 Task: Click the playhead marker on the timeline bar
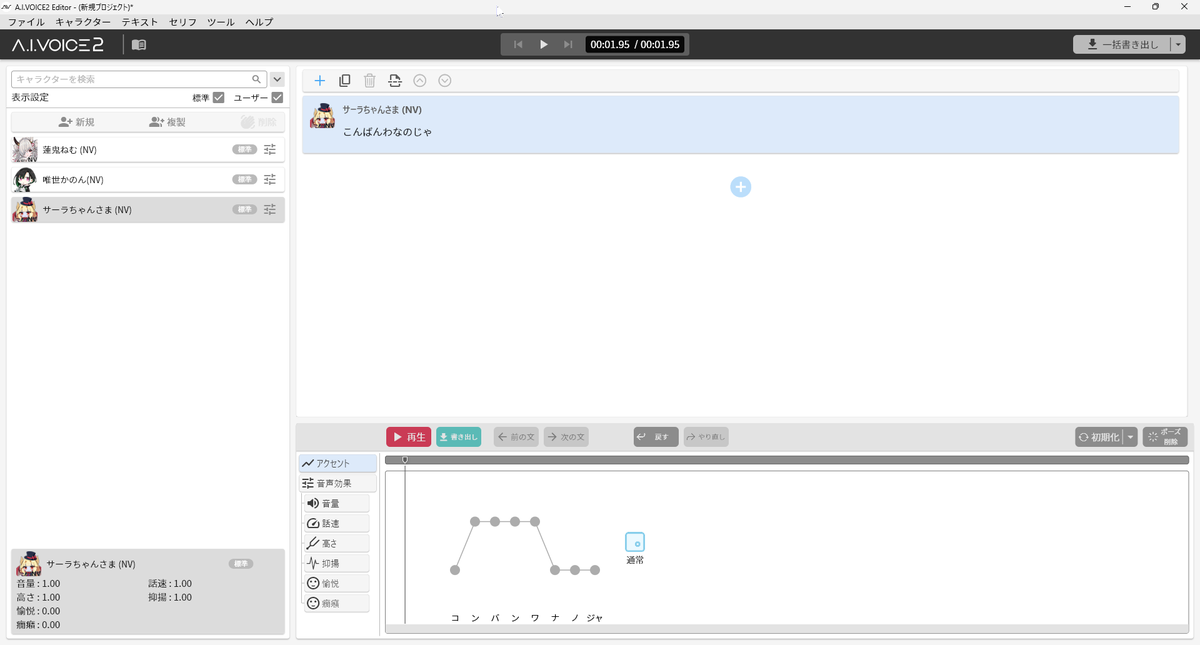click(405, 460)
